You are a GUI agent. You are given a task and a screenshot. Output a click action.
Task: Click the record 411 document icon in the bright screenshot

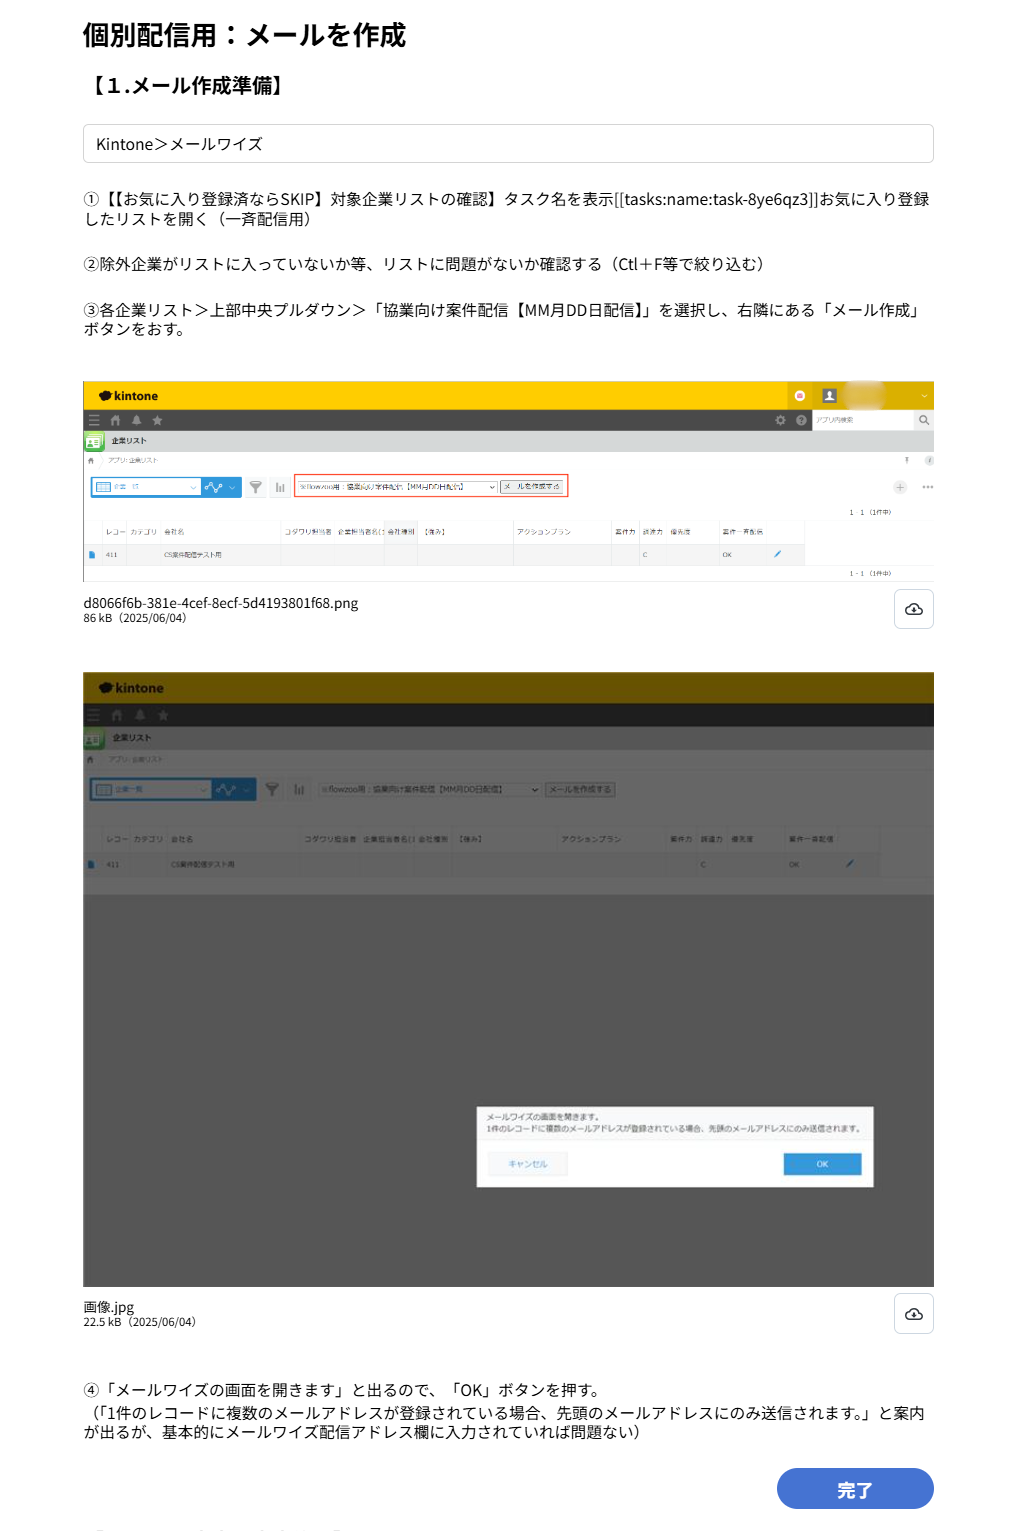(92, 554)
